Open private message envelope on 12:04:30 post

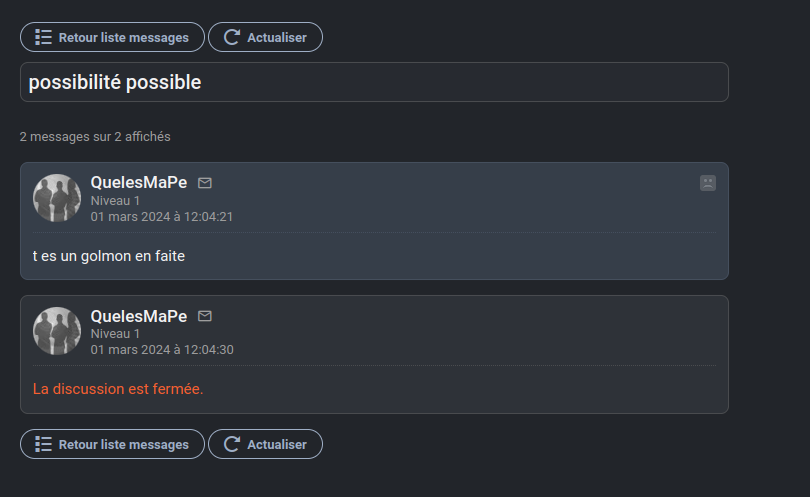point(205,316)
